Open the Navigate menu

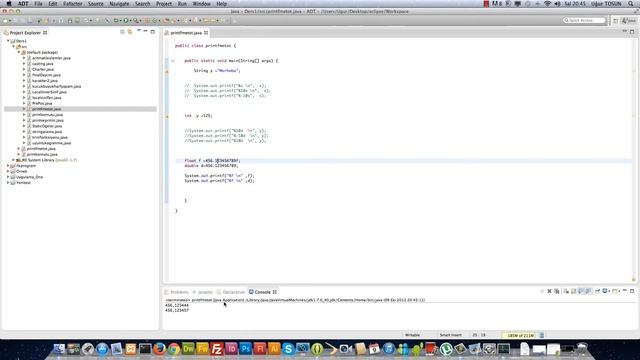119,4
